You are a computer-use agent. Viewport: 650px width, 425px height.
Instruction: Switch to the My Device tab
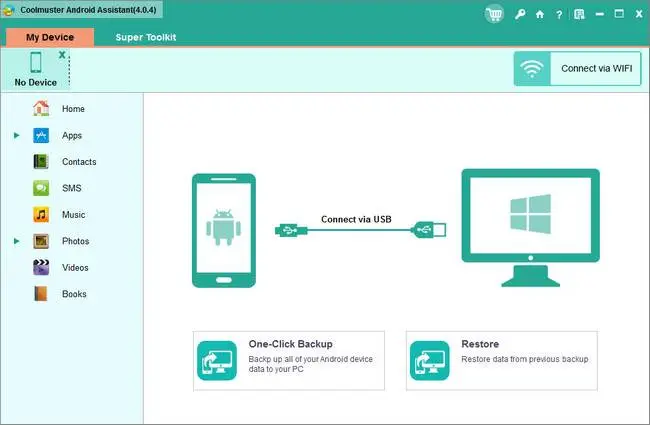50,37
